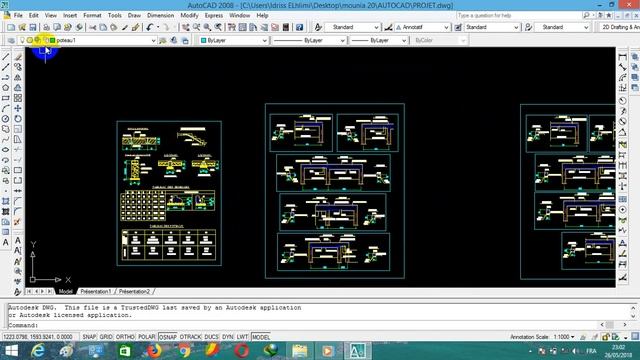The height and width of the screenshot is (360, 640).
Task: Open the Modify menu
Action: tap(189, 16)
